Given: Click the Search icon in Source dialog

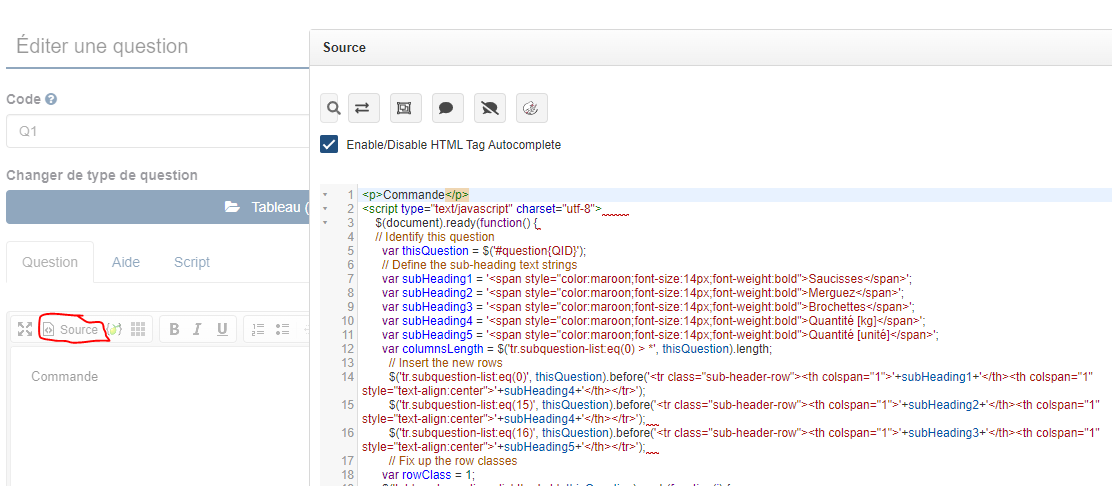Looking at the screenshot, I should tap(331, 108).
